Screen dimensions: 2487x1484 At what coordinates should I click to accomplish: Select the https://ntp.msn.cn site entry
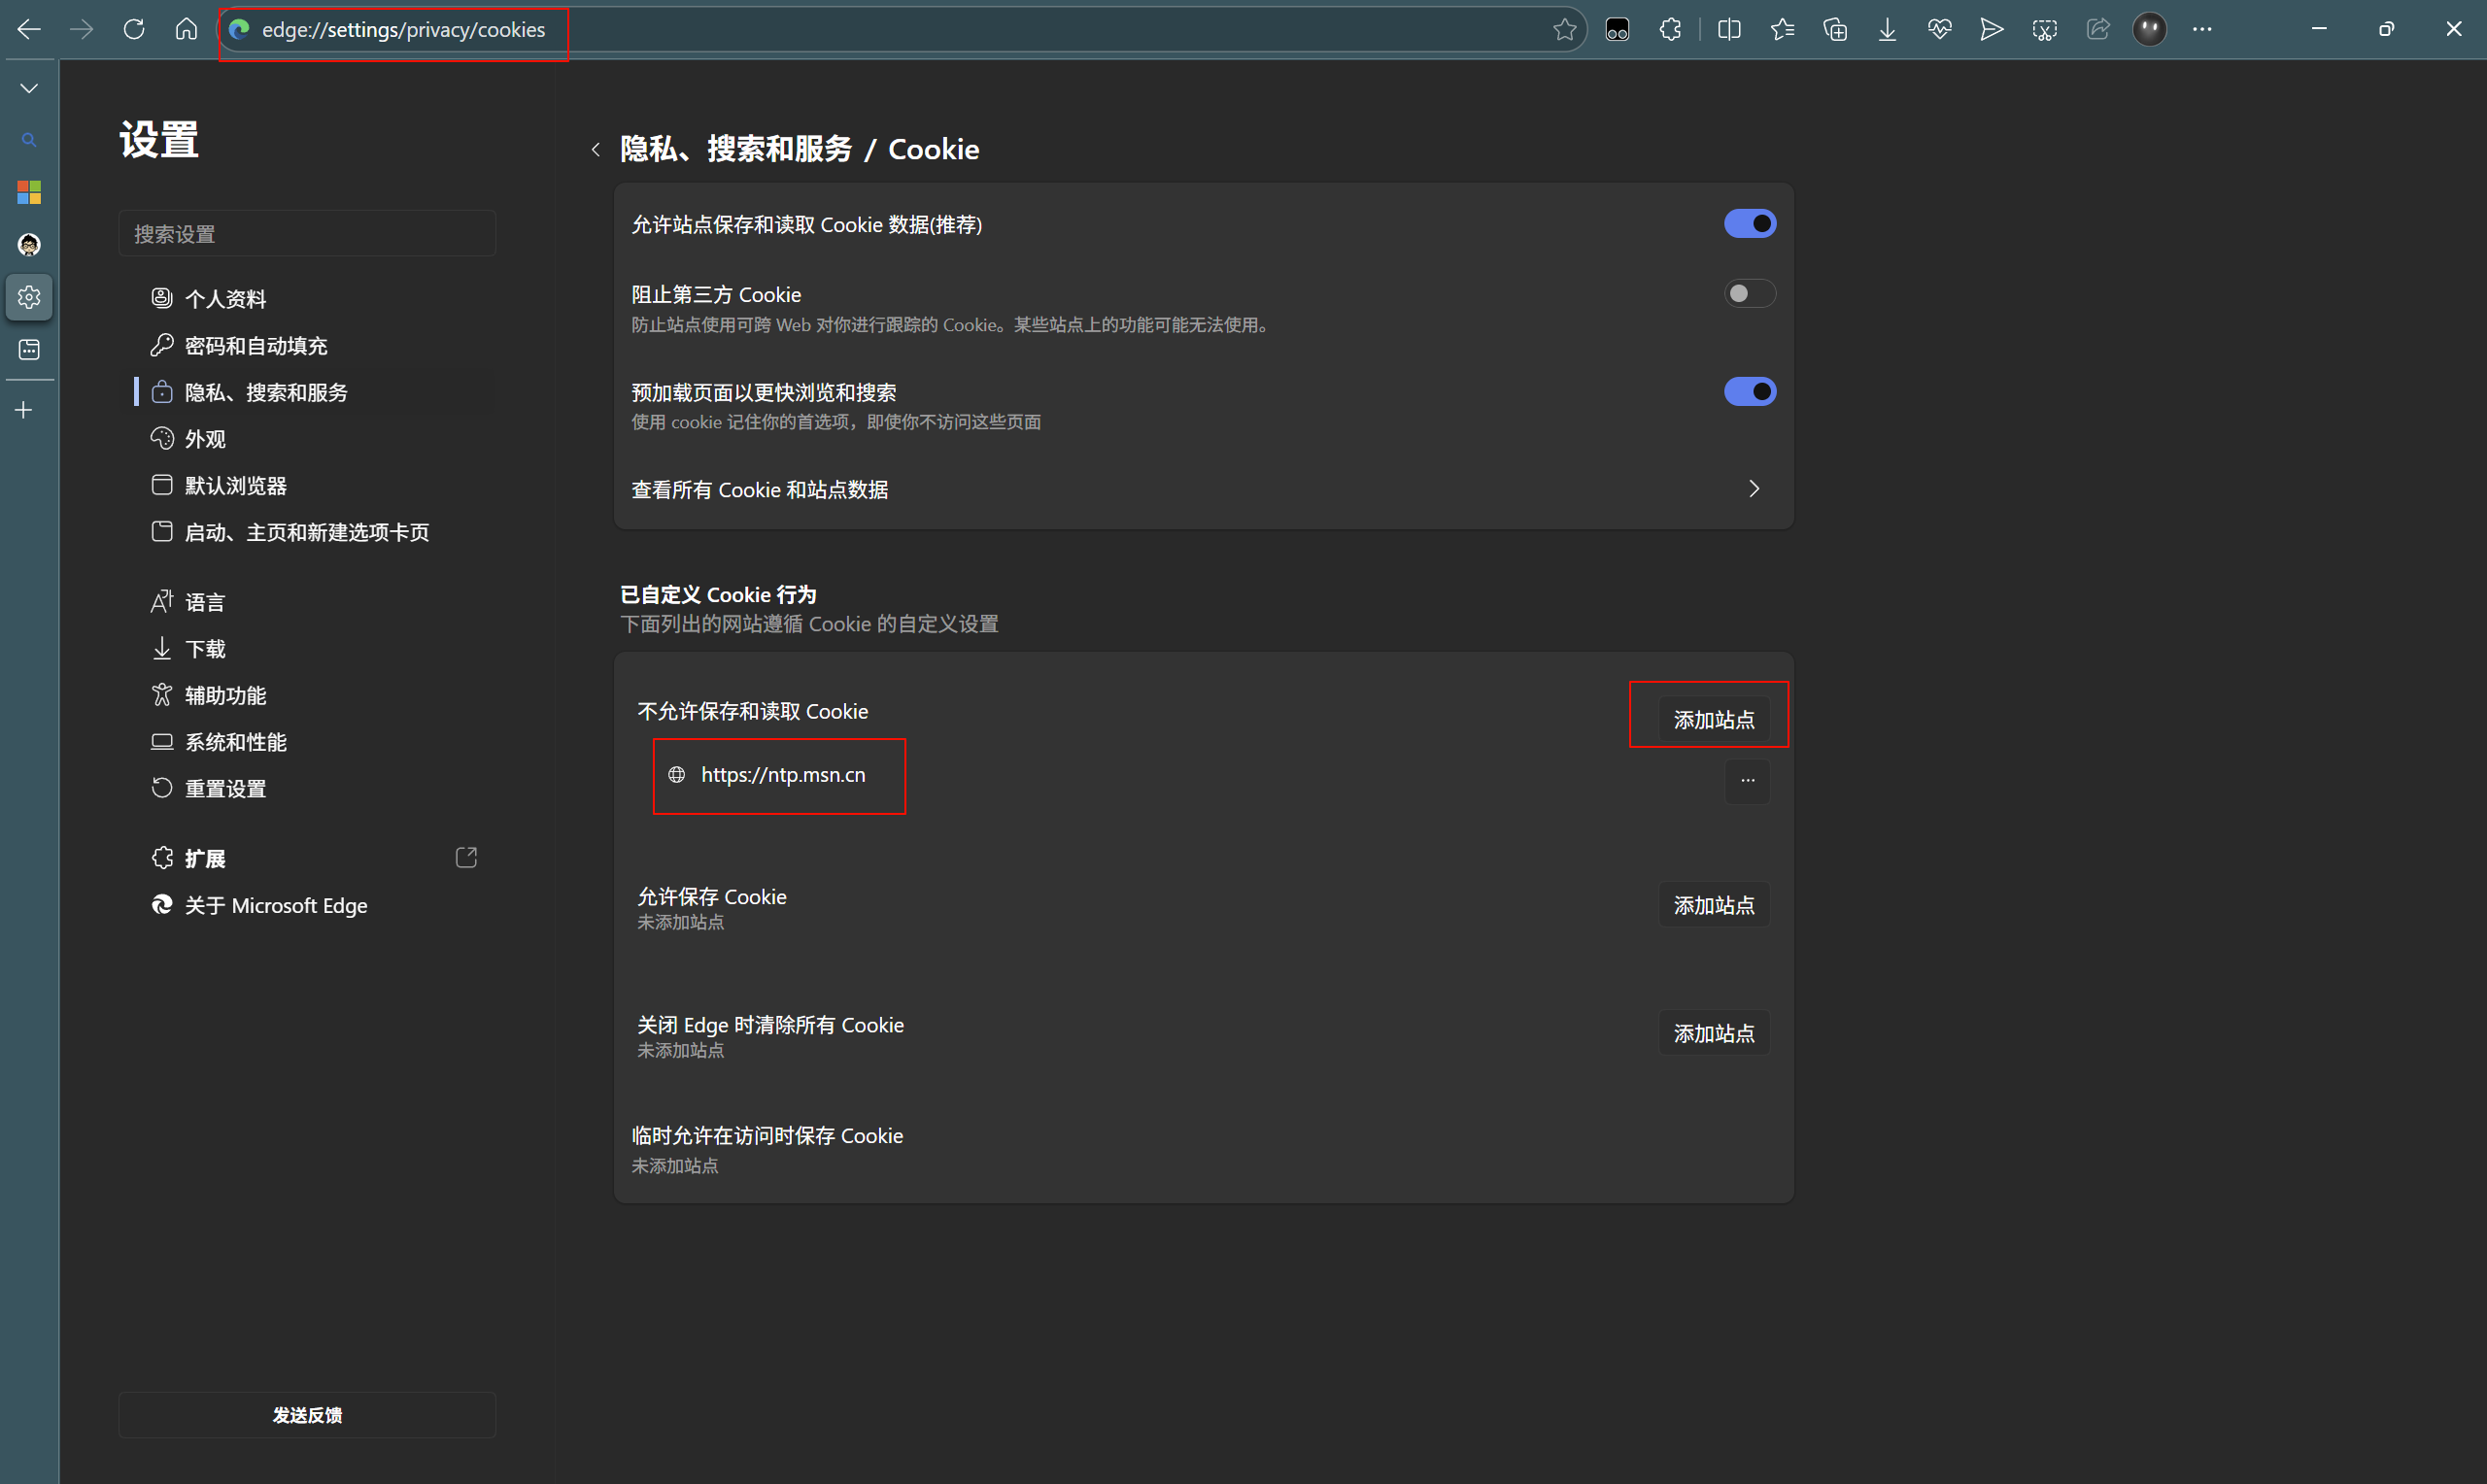point(783,775)
